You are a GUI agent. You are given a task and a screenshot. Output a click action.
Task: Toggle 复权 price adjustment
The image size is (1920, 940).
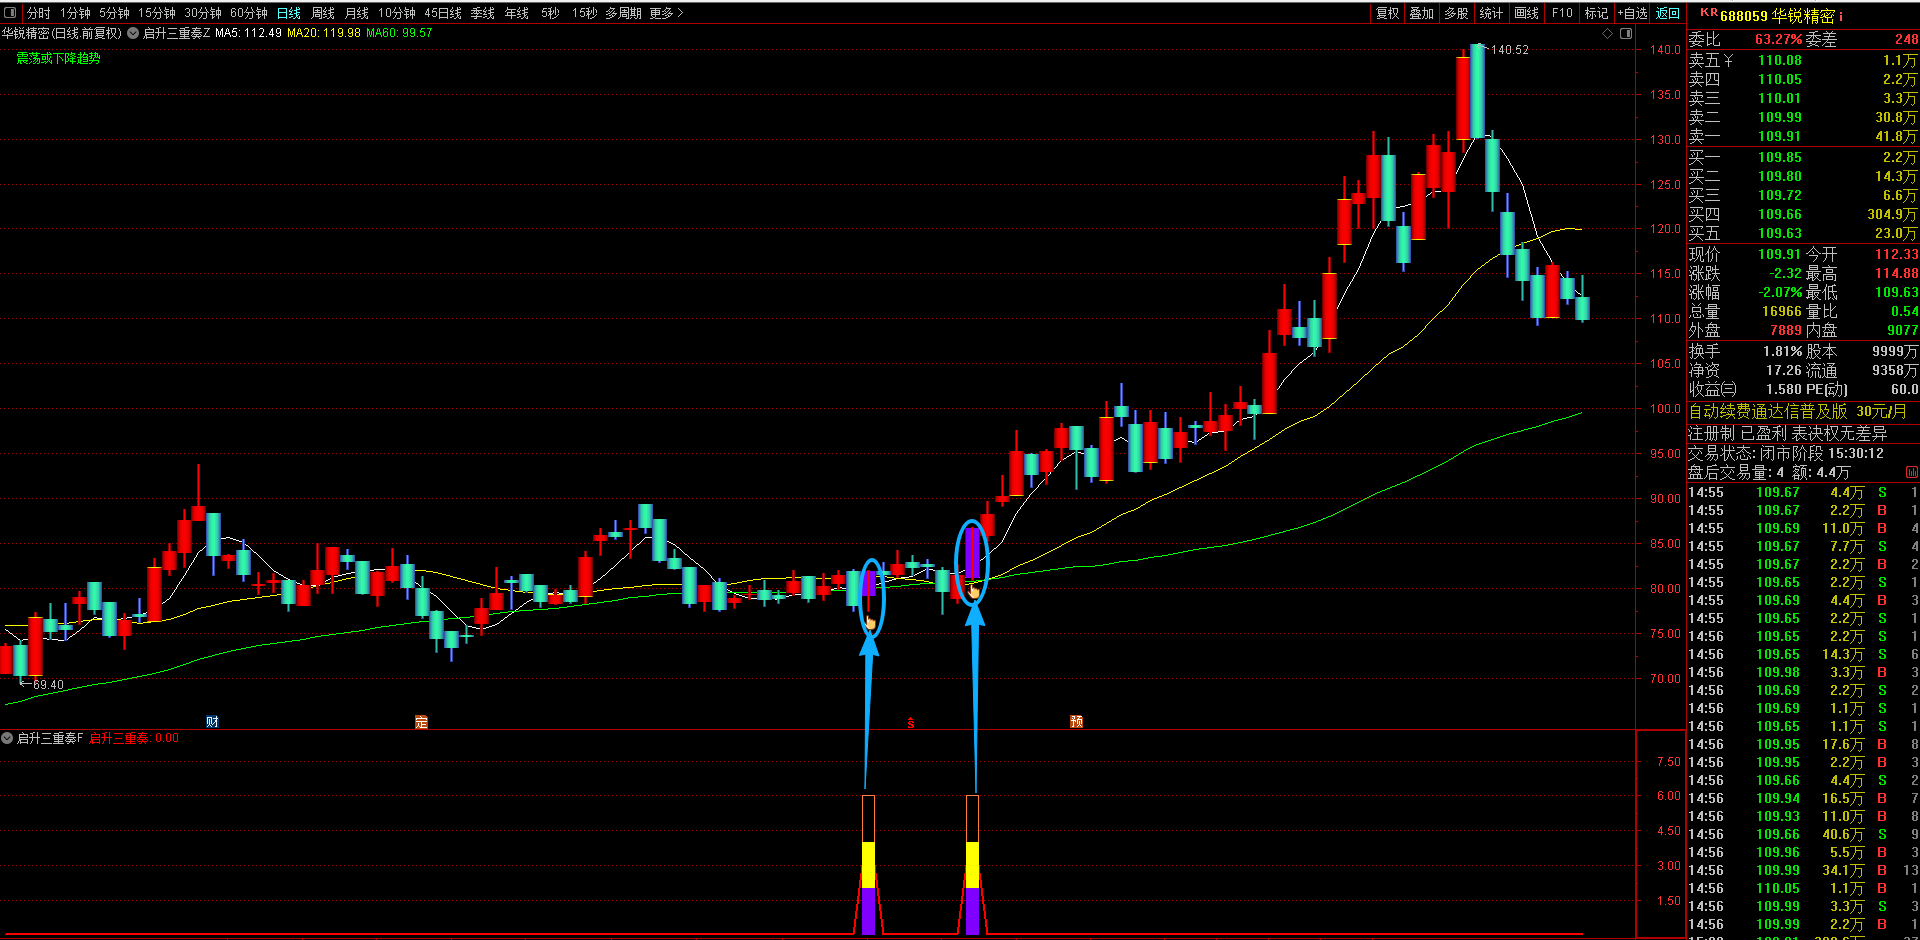click(x=1388, y=13)
